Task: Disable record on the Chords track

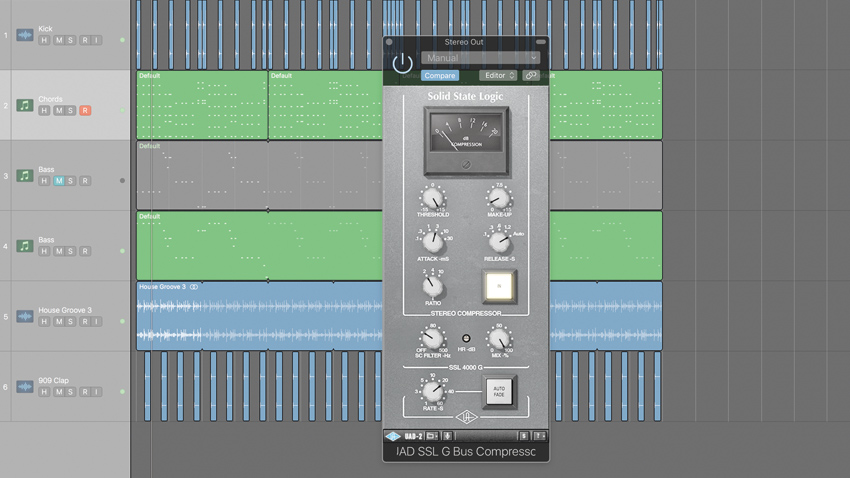Action: click(x=85, y=111)
